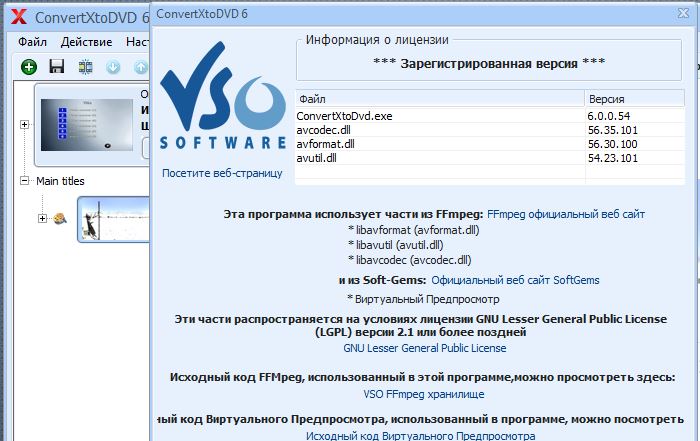Select the DVD menu preview thumbnail
Image resolution: width=700 pixels, height=441 pixels.
(x=87, y=125)
